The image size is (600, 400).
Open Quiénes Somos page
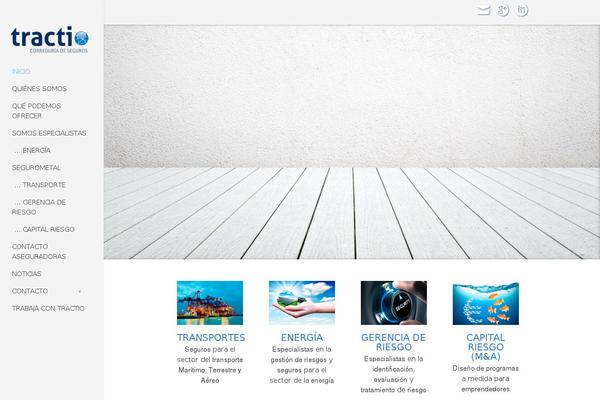point(39,89)
